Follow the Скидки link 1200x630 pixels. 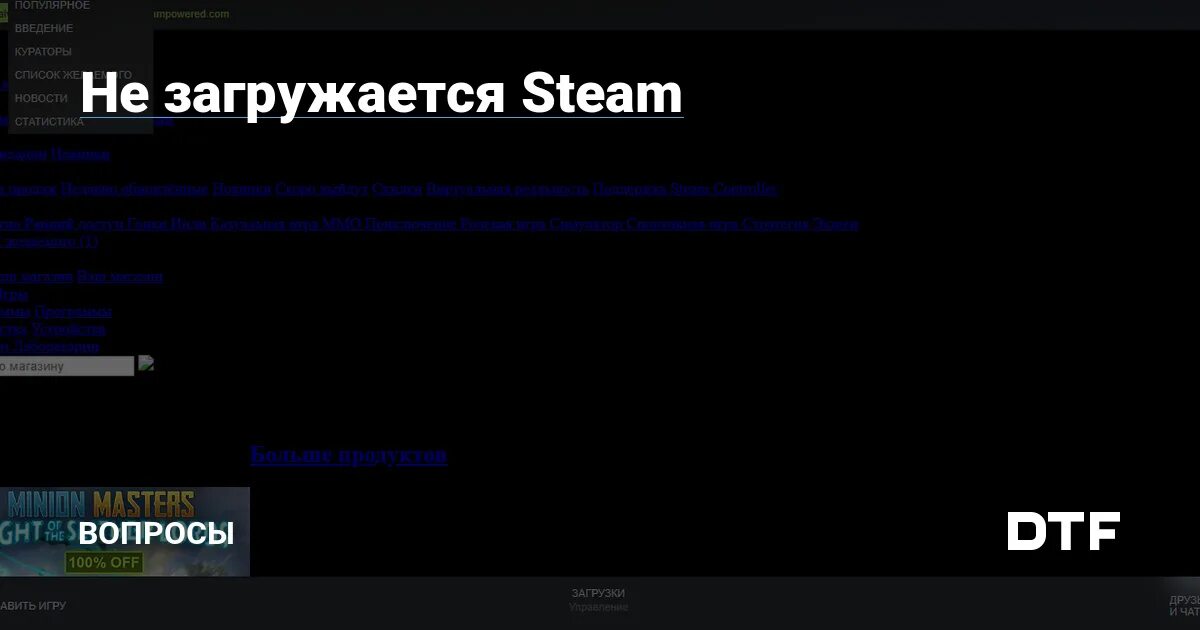tap(397, 189)
